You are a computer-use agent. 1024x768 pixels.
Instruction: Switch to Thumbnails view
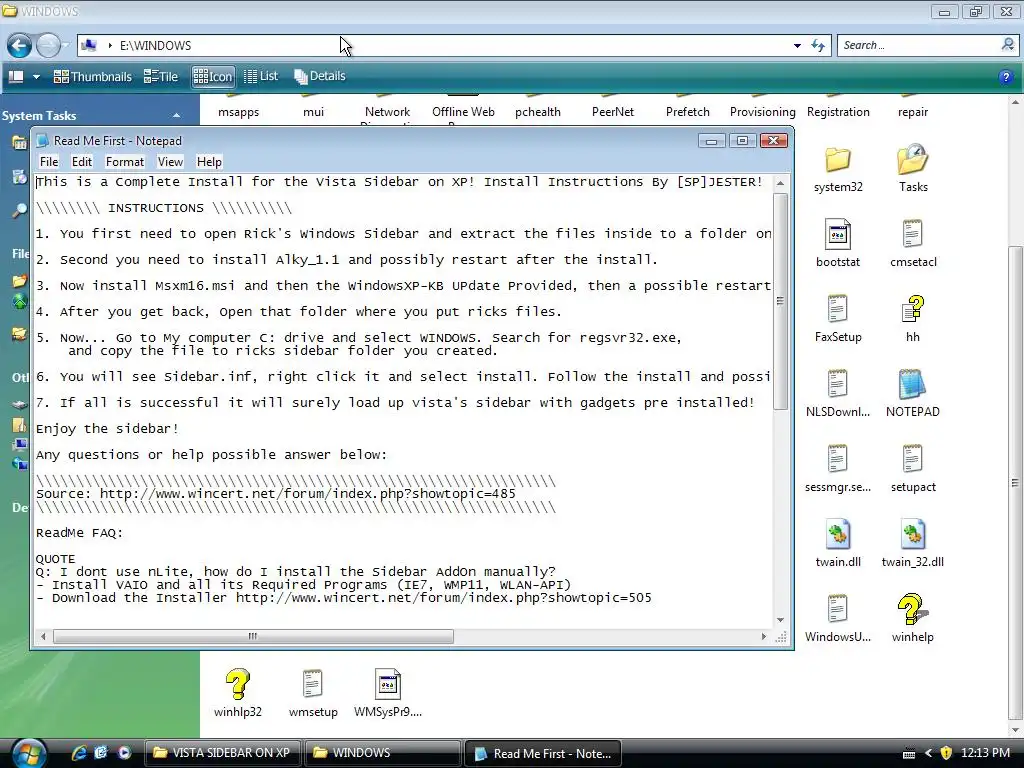click(x=92, y=76)
